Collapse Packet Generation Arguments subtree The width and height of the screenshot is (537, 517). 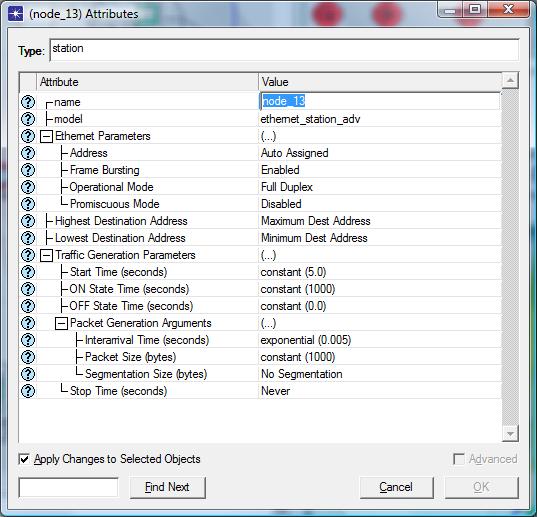61,324
